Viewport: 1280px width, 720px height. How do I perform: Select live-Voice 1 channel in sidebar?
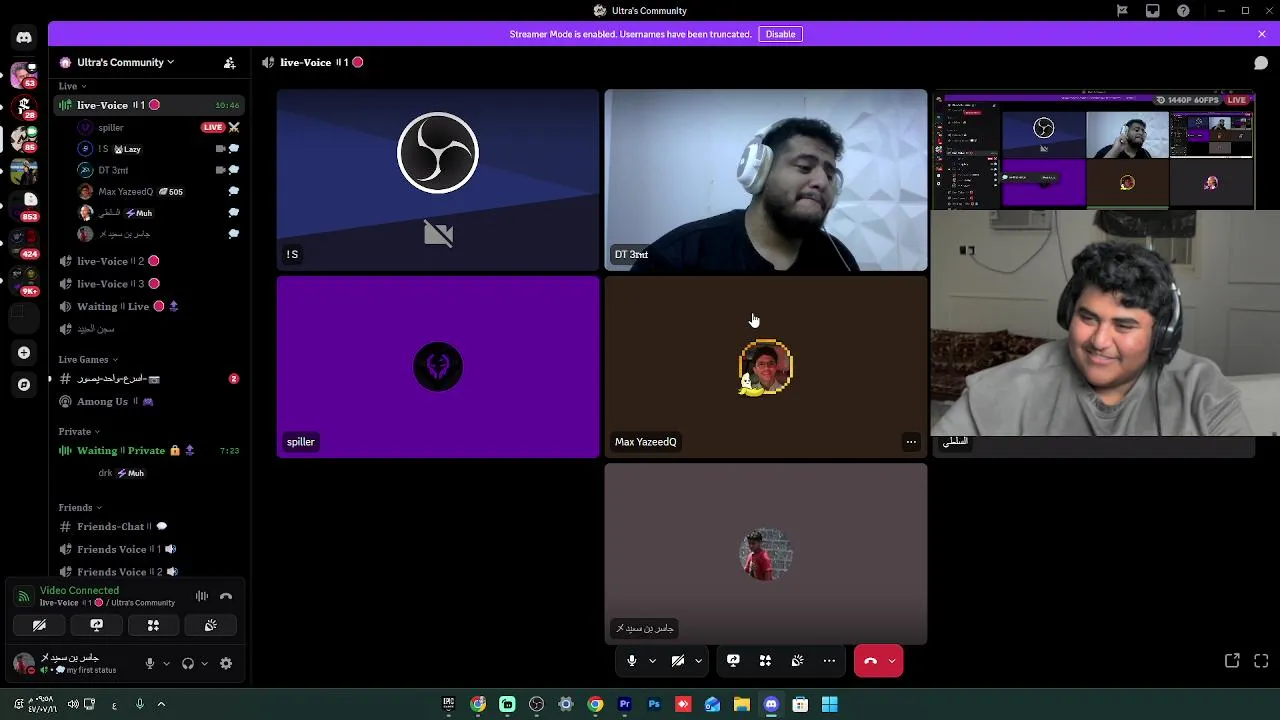pos(149,105)
